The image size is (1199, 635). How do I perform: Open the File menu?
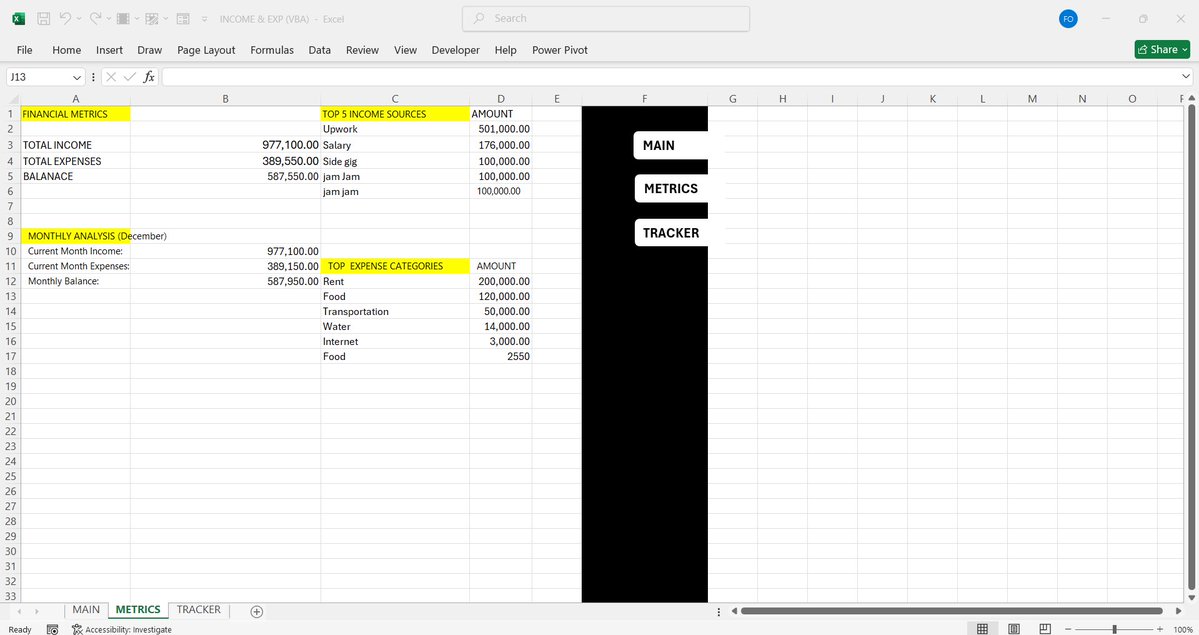(24, 50)
